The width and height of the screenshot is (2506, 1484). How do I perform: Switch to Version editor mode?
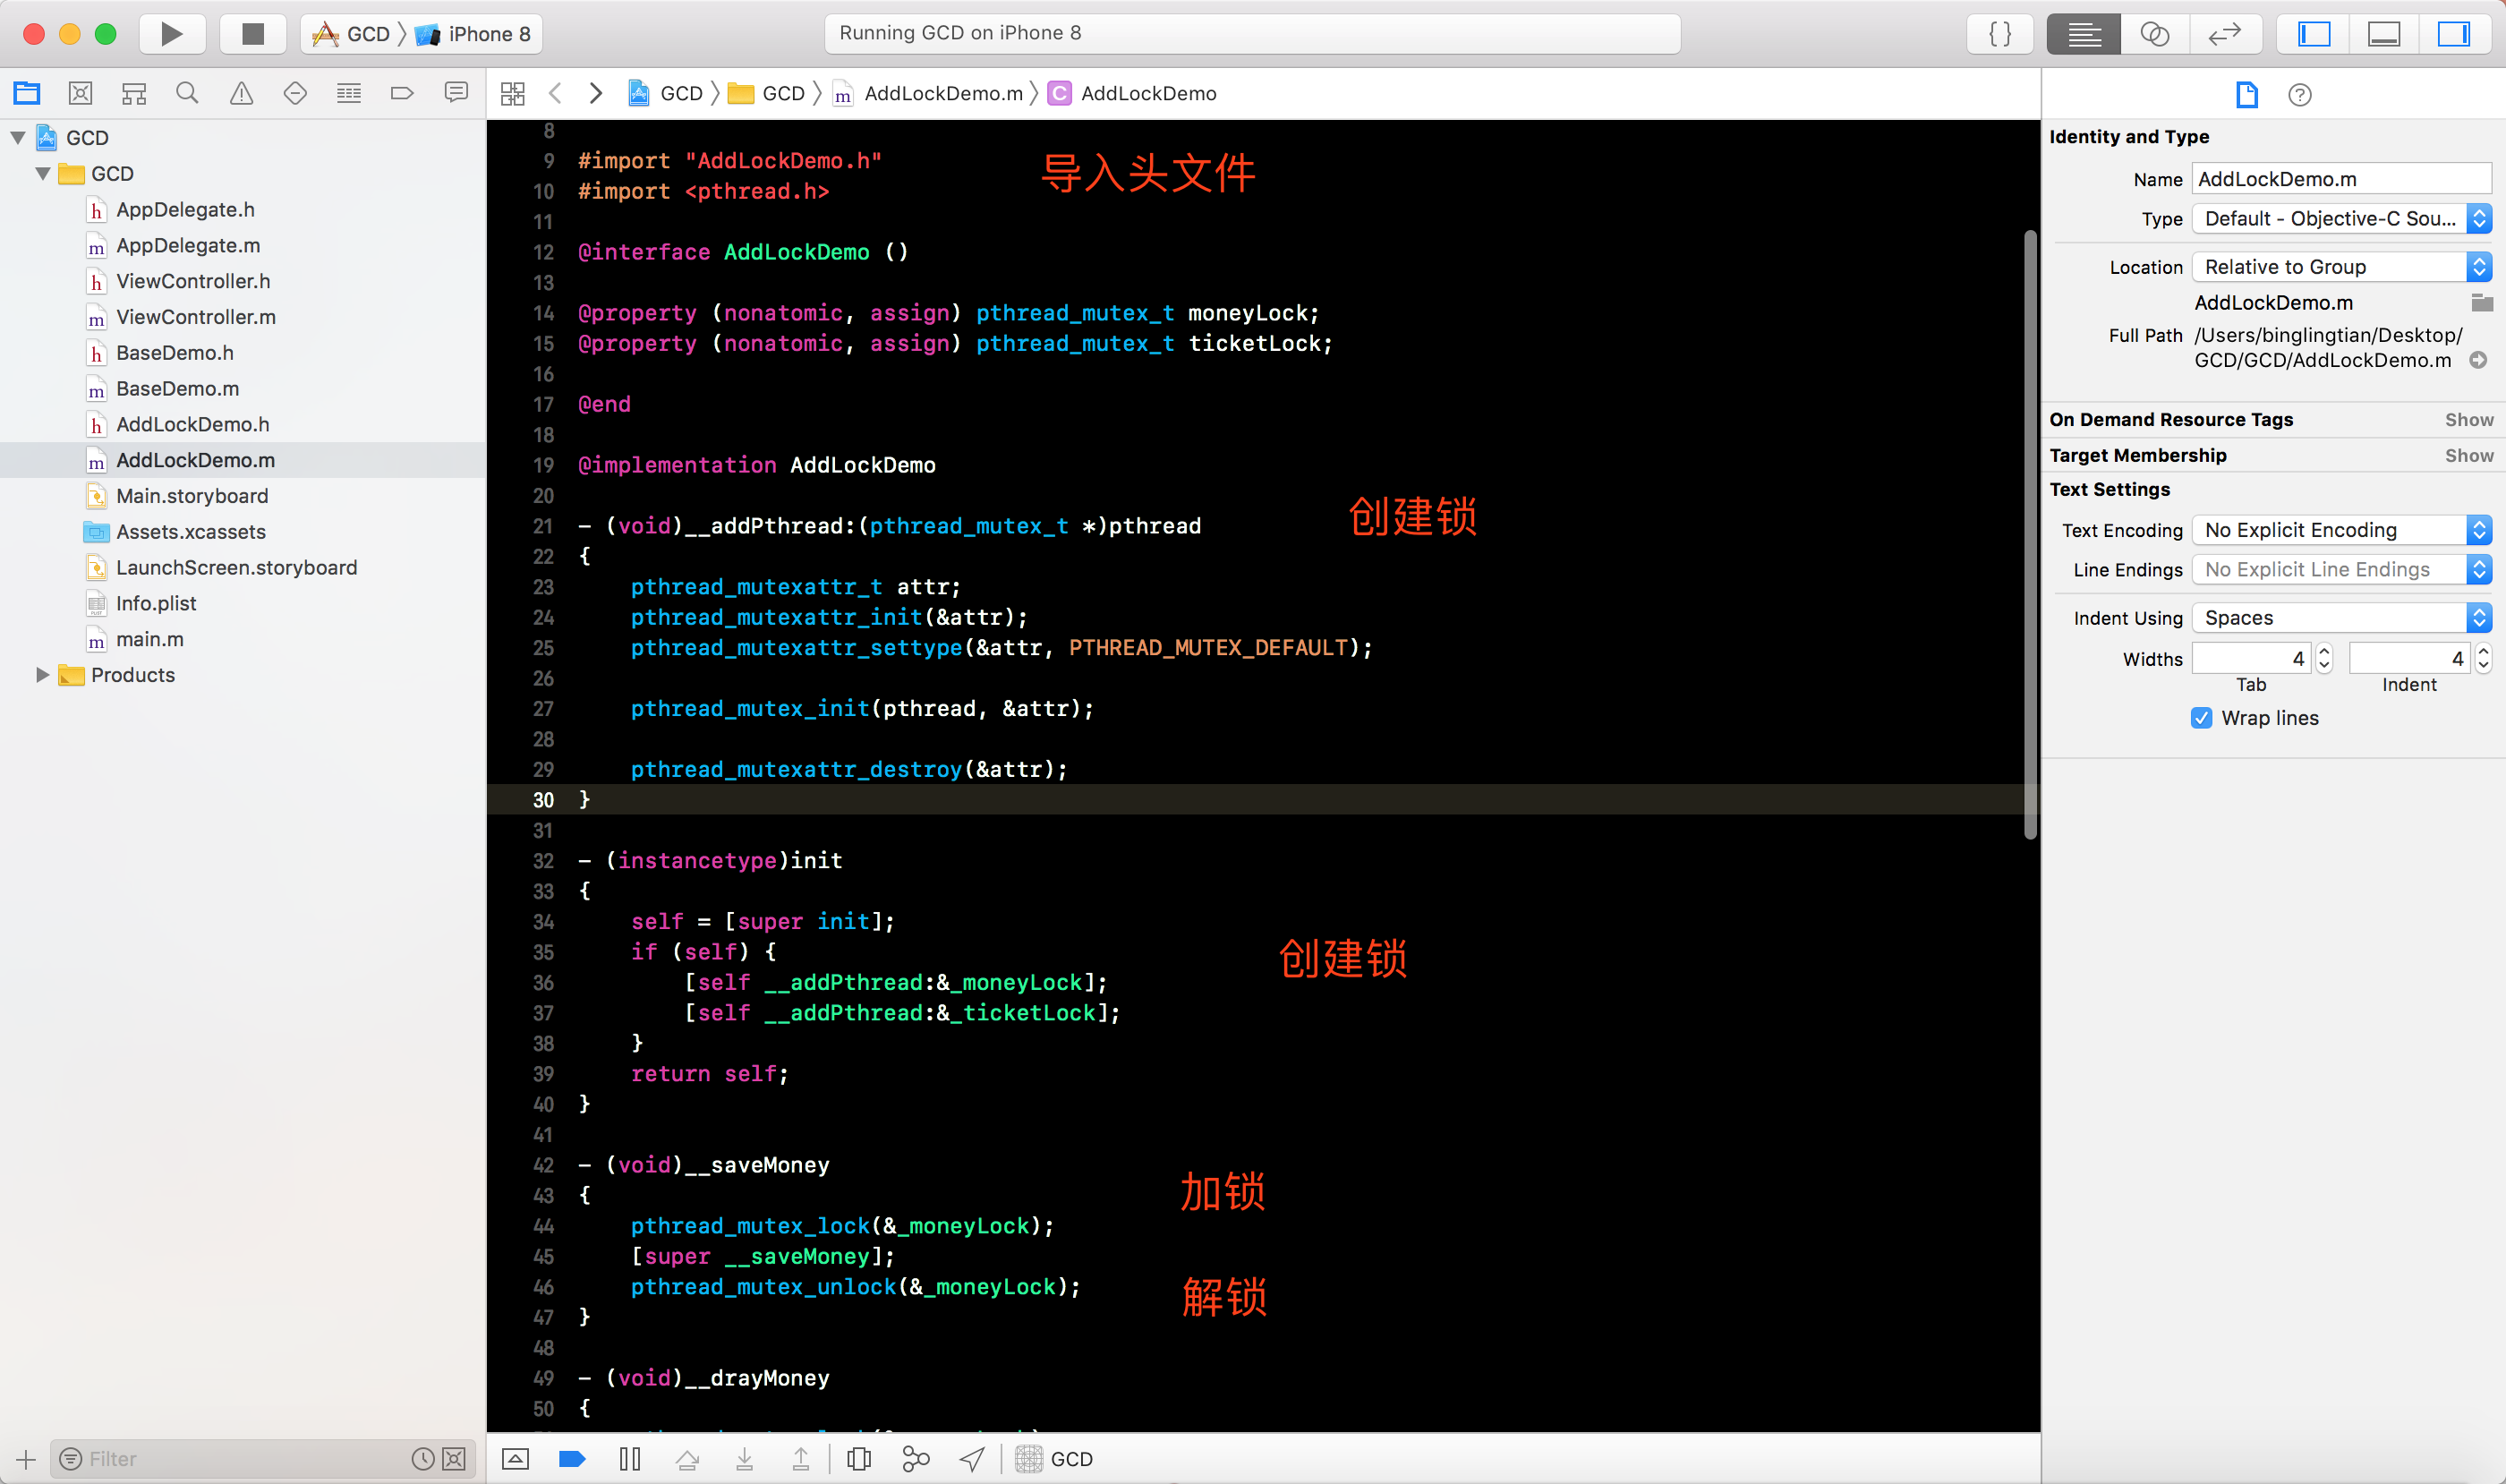2225,34
